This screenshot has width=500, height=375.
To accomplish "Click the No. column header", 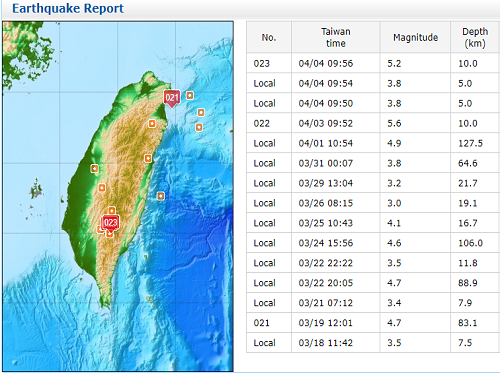I will tap(269, 37).
